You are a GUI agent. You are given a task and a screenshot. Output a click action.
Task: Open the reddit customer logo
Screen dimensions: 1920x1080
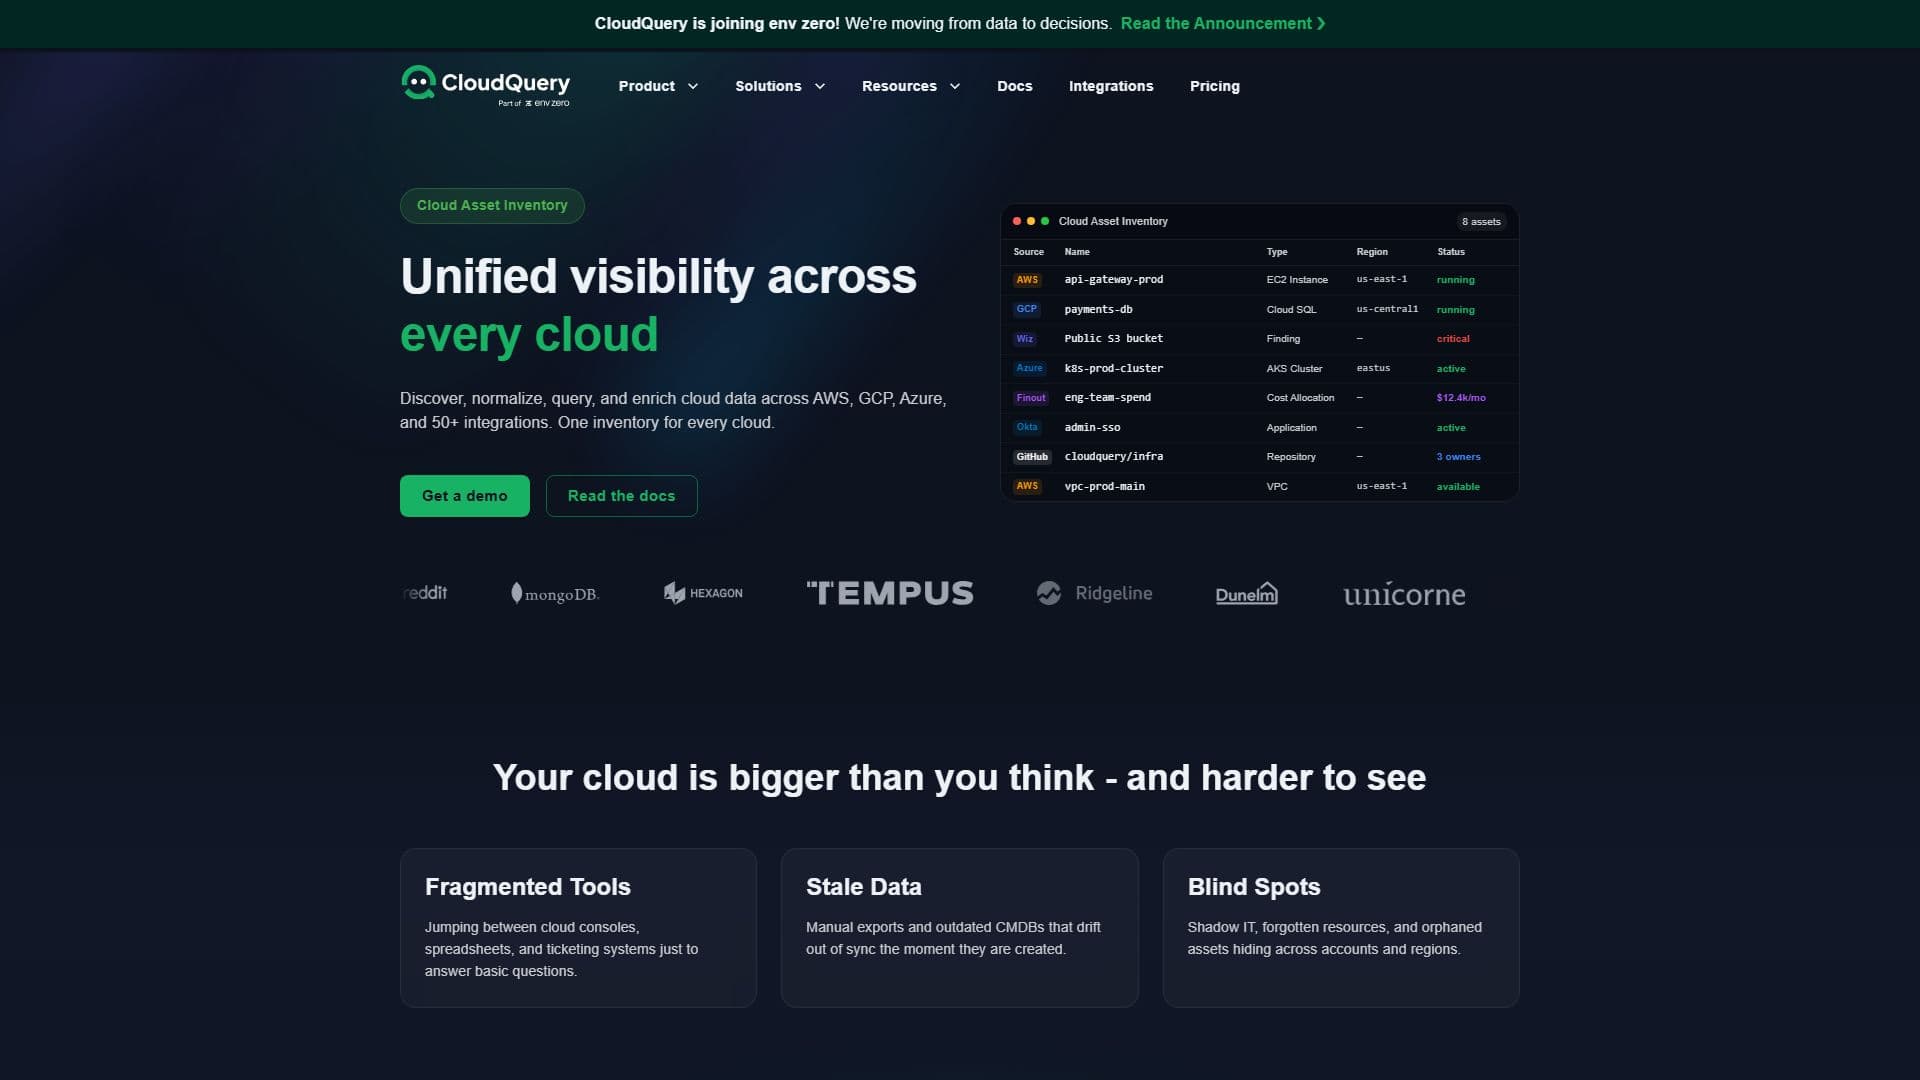[x=425, y=593]
